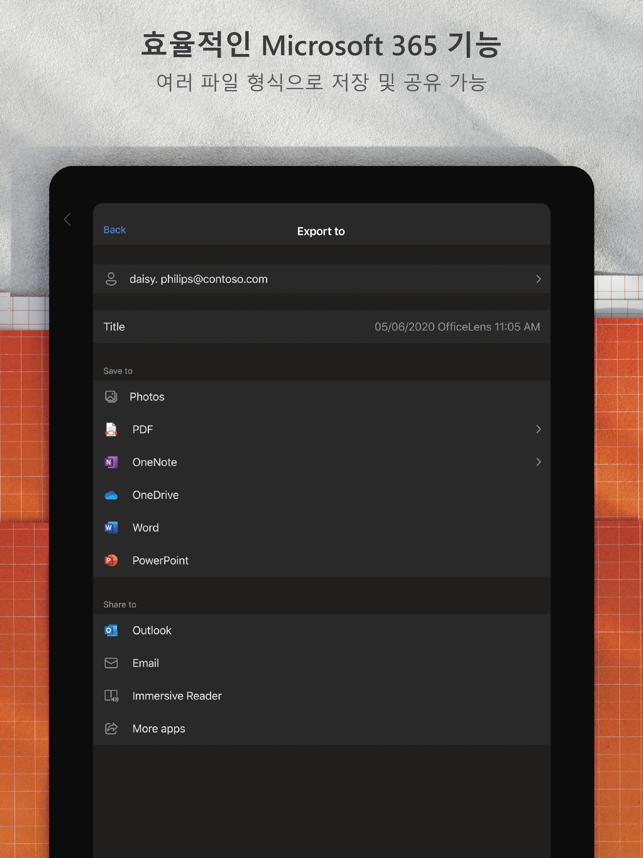643x858 pixels.
Task: Tap the left arrow behind the dialog
Action: pyautogui.click(x=68, y=219)
